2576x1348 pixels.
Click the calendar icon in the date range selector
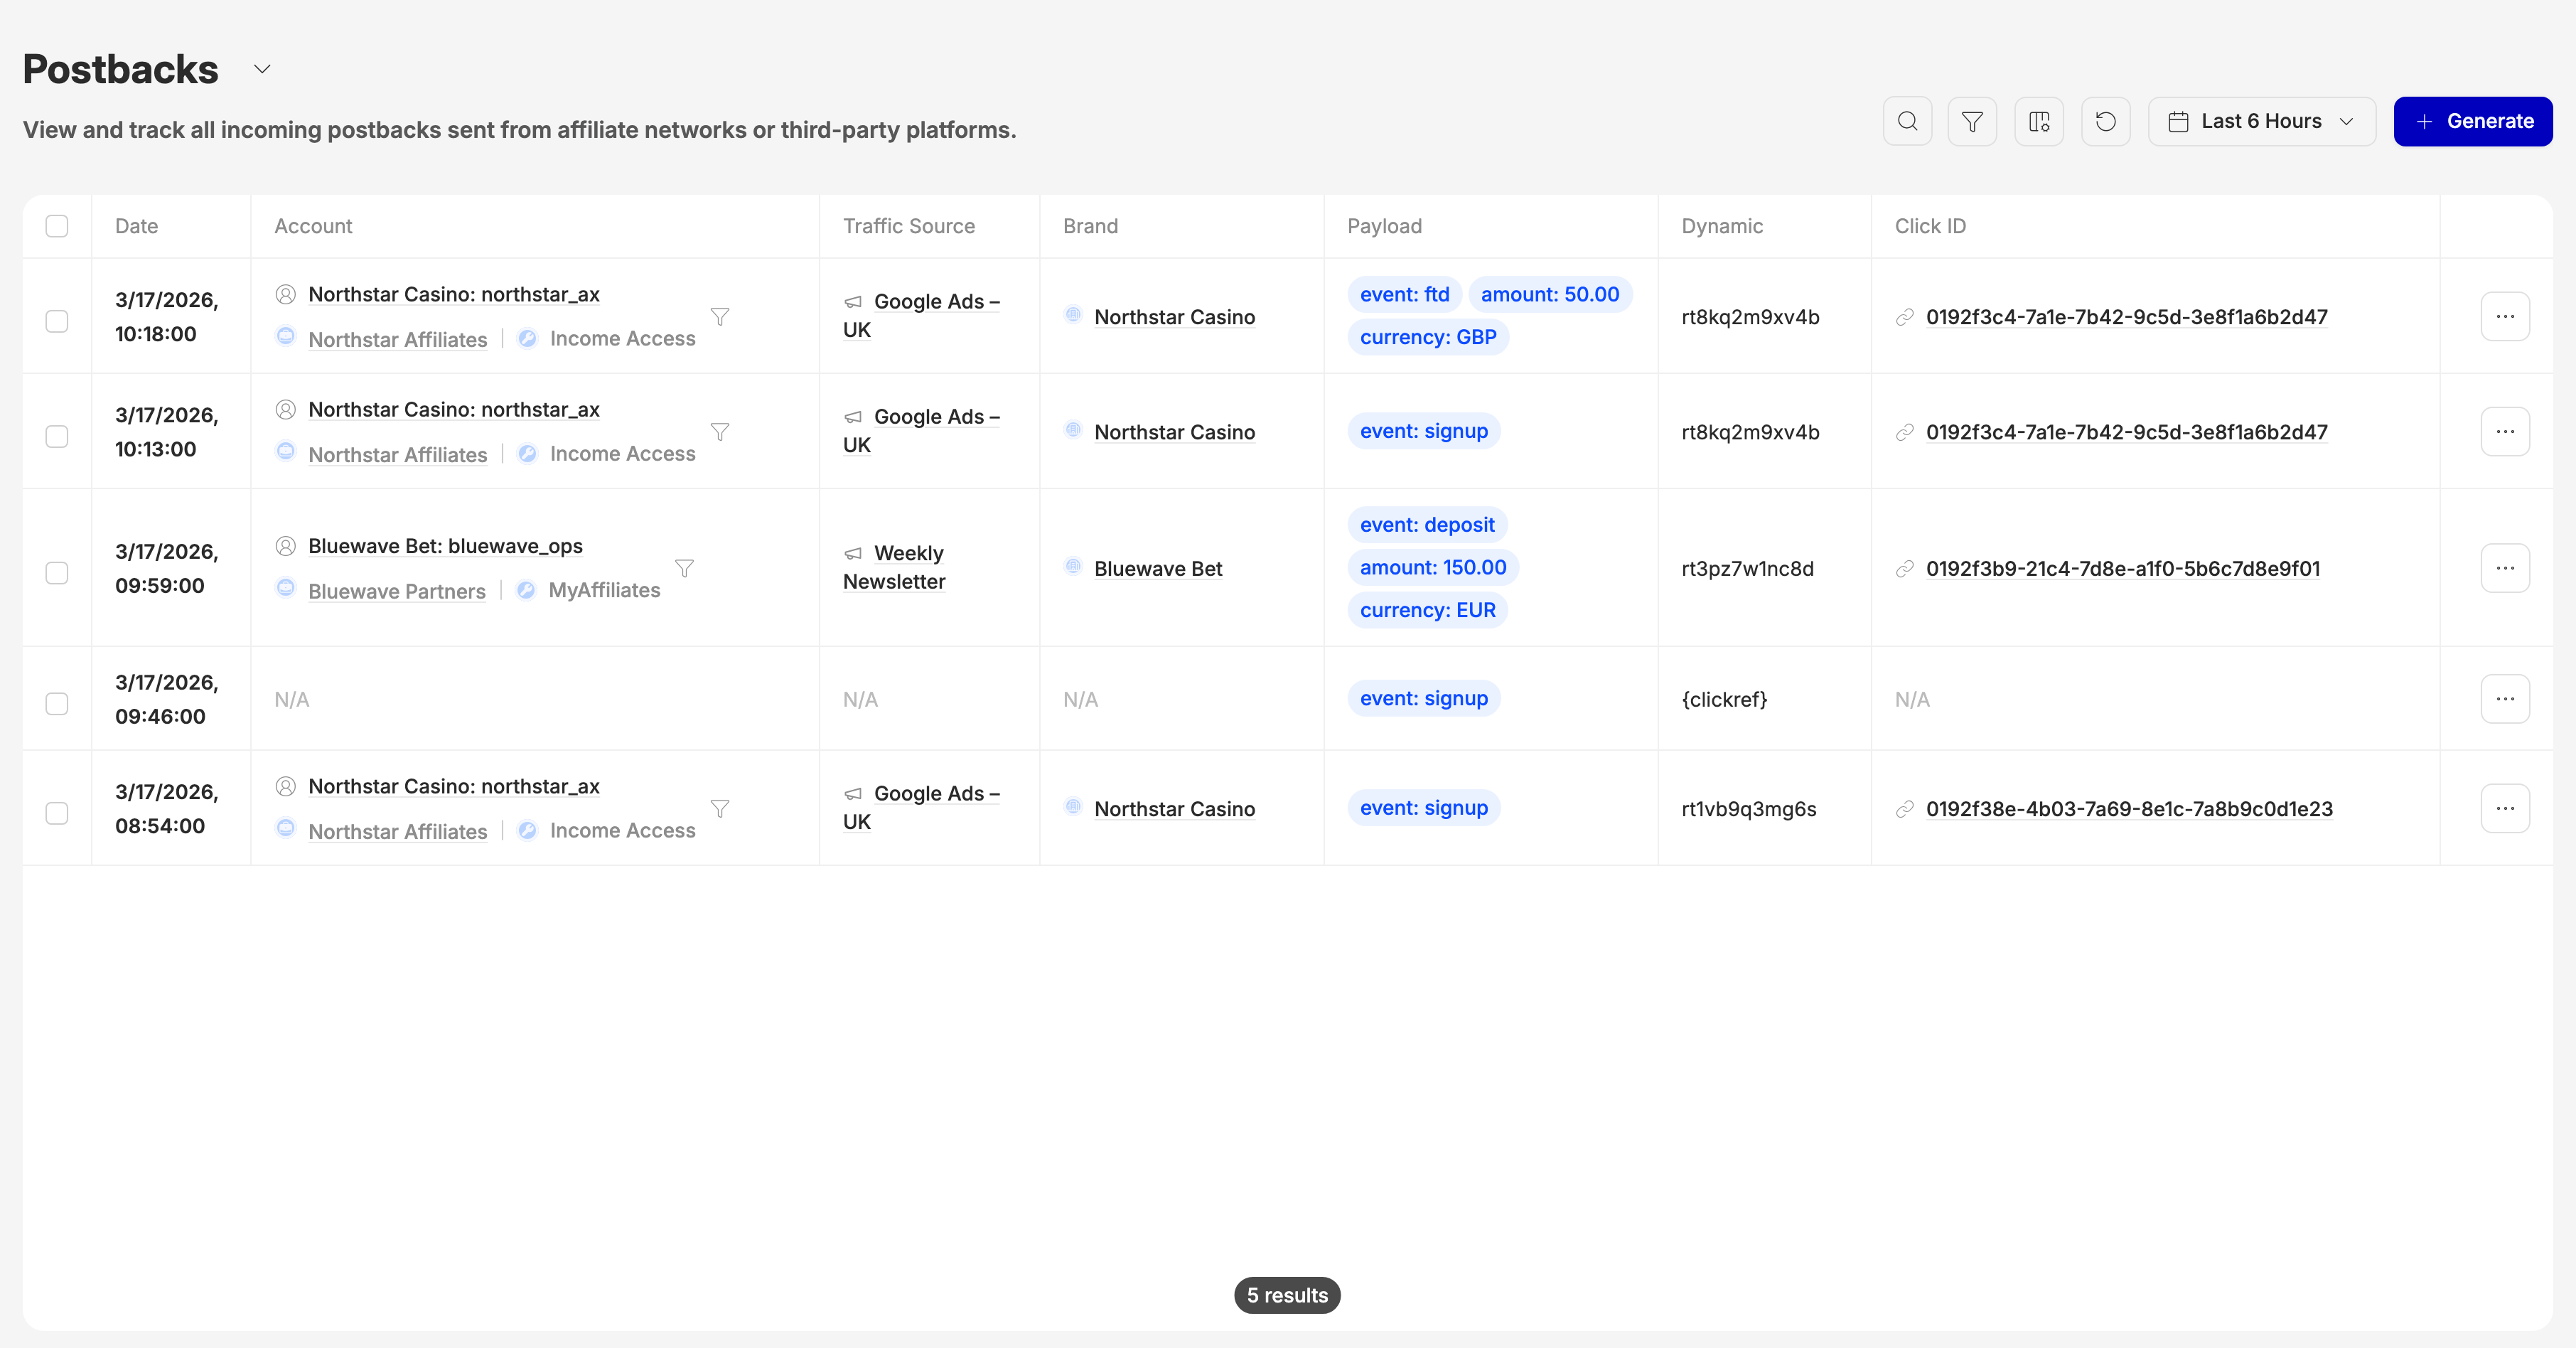click(x=2178, y=122)
